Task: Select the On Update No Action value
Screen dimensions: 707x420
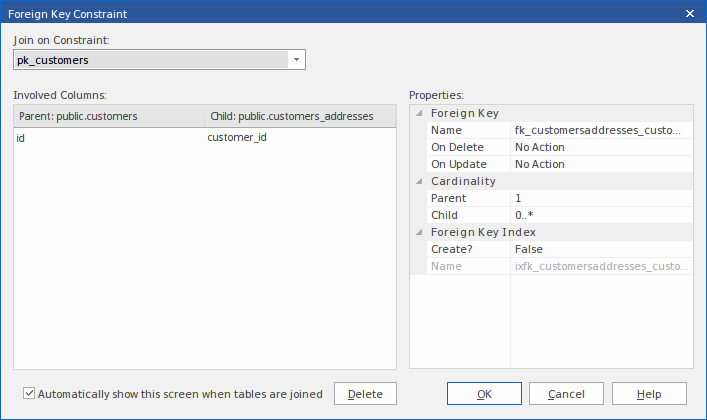Action: click(600, 164)
